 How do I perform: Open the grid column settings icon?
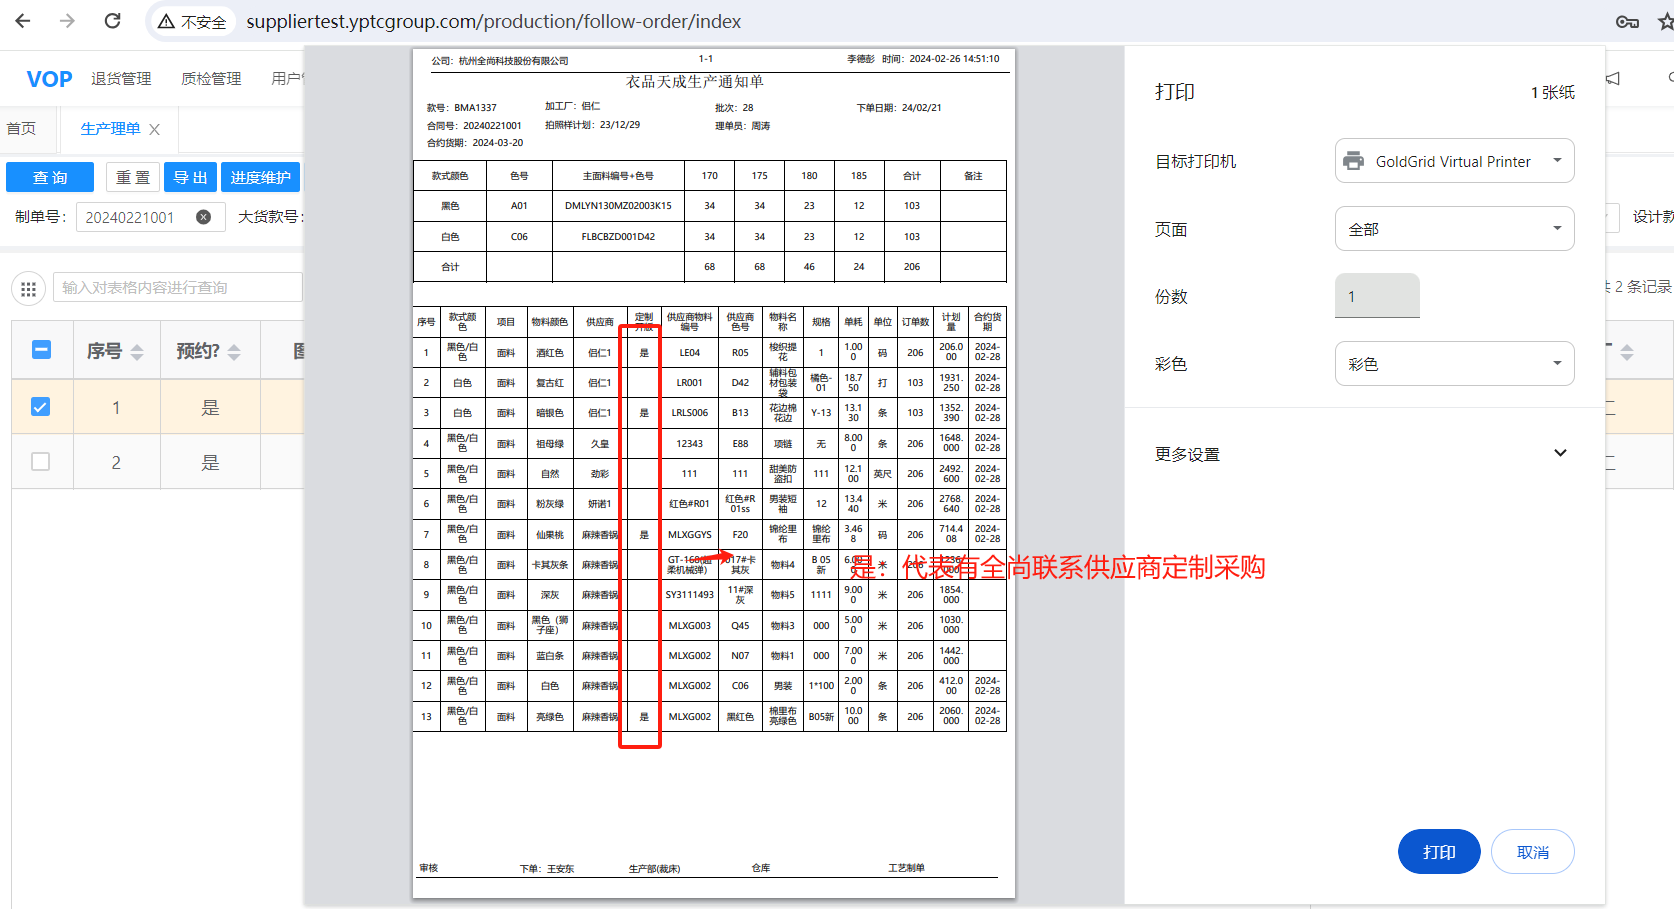coord(28,289)
